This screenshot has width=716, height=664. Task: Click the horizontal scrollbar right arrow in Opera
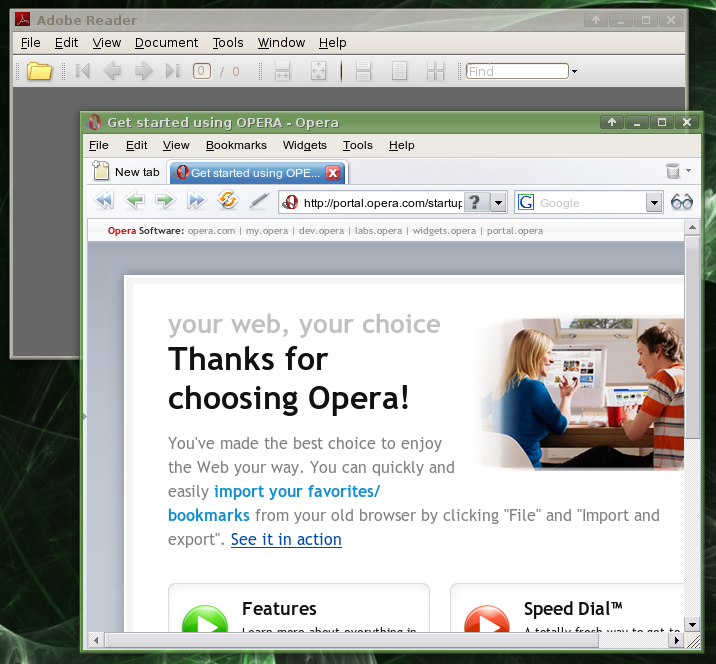[676, 641]
